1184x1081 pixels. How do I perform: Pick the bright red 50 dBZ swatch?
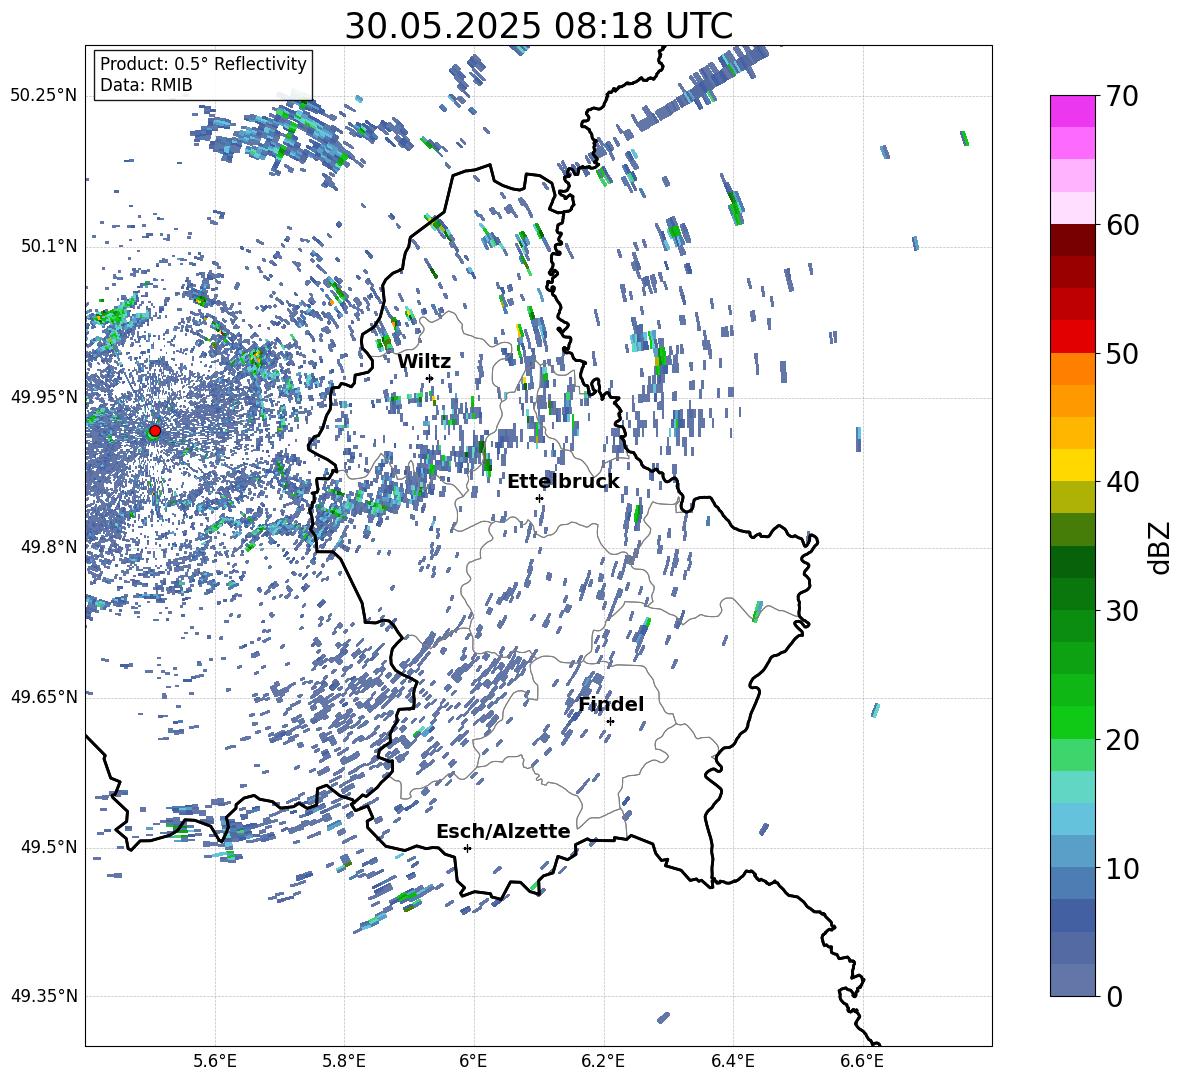coord(1072,337)
